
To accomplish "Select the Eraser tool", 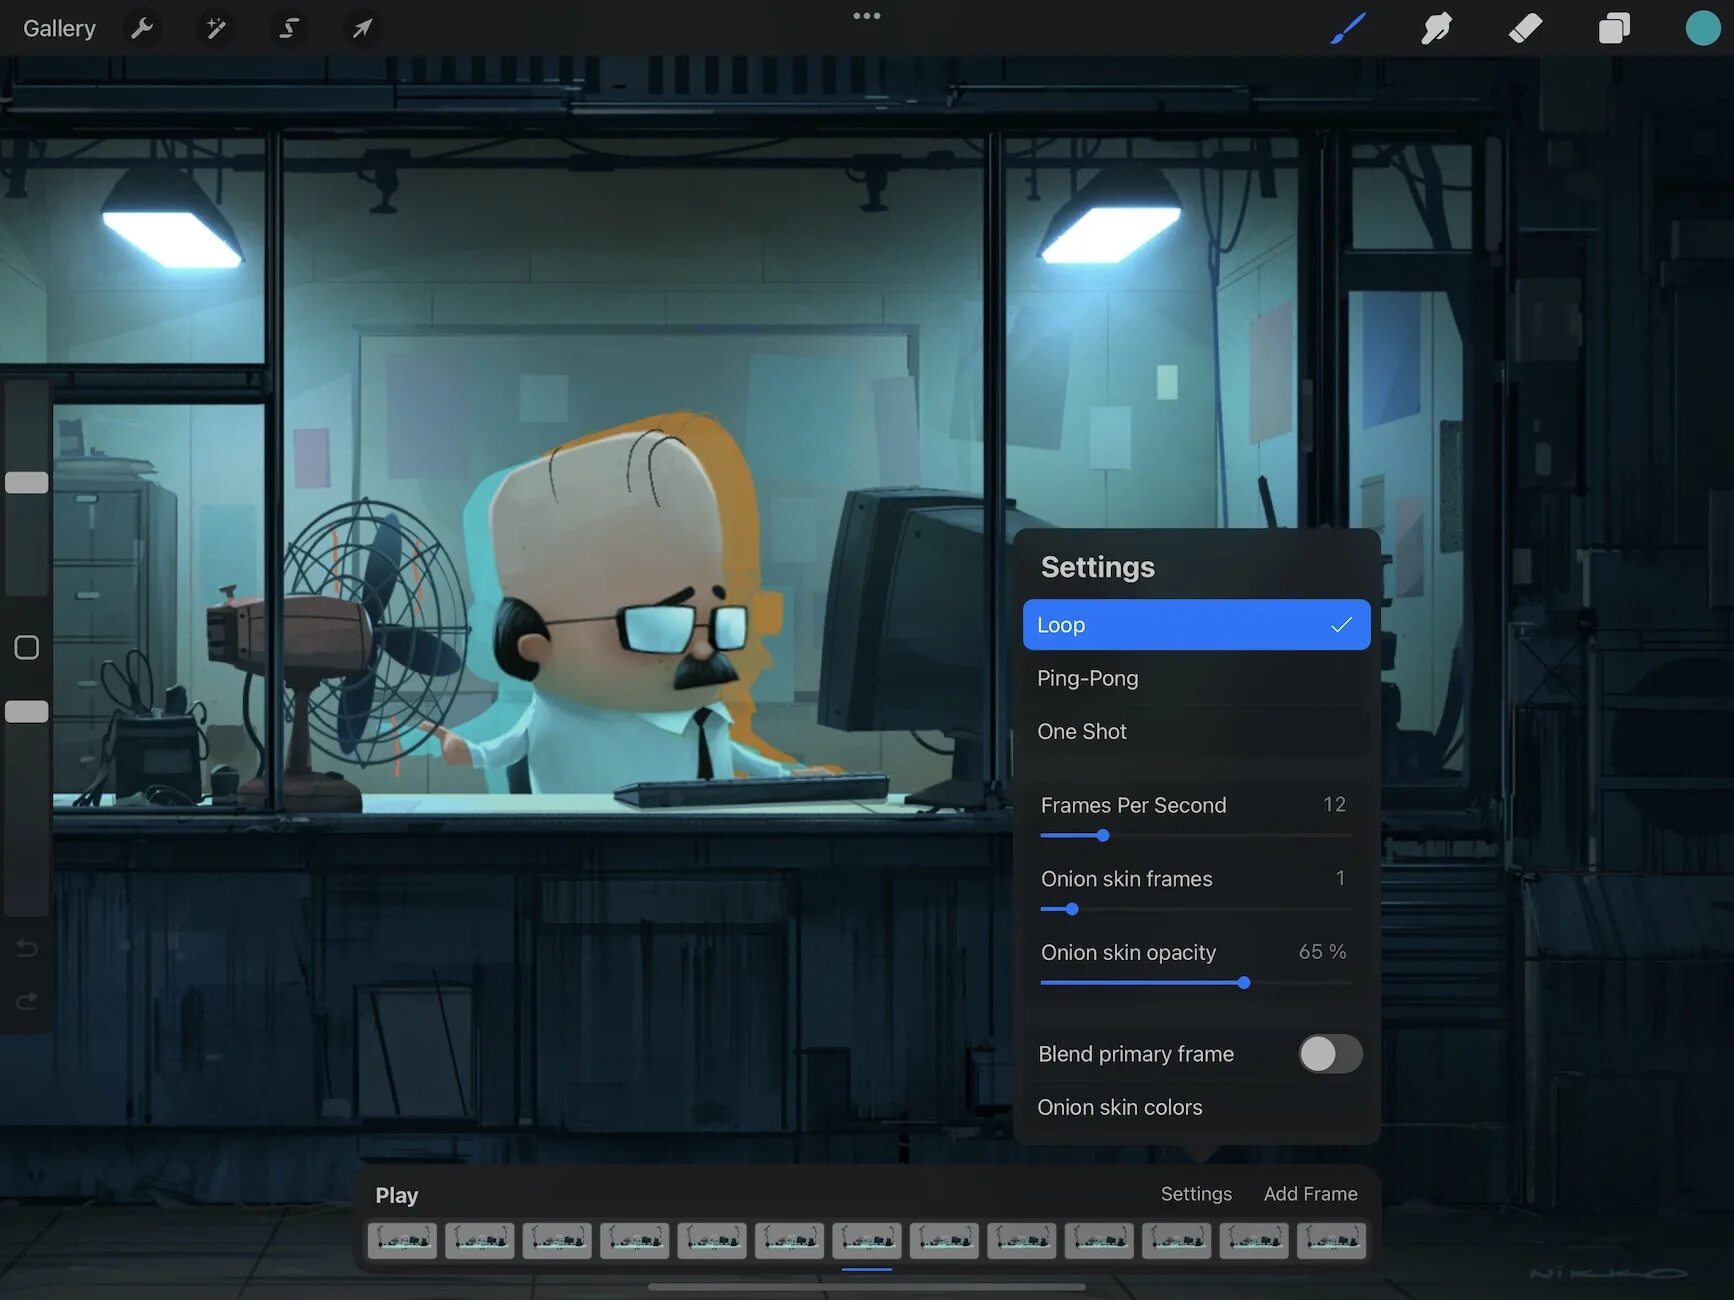I will [1525, 28].
